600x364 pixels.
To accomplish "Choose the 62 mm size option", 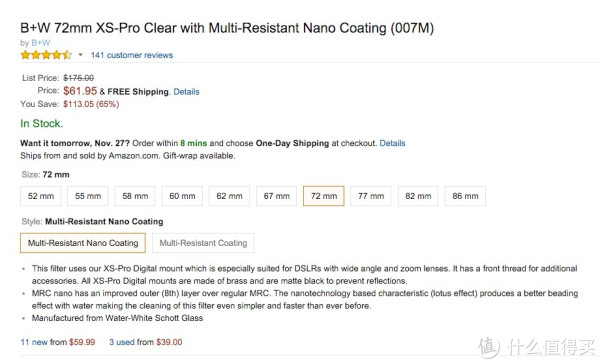I will tap(229, 196).
